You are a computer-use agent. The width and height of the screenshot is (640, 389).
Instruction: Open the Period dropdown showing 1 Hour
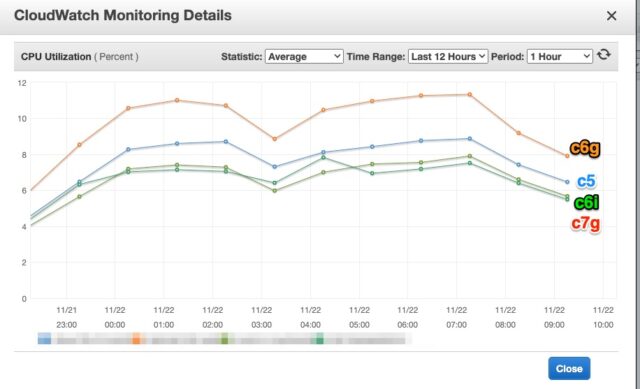click(x=560, y=56)
